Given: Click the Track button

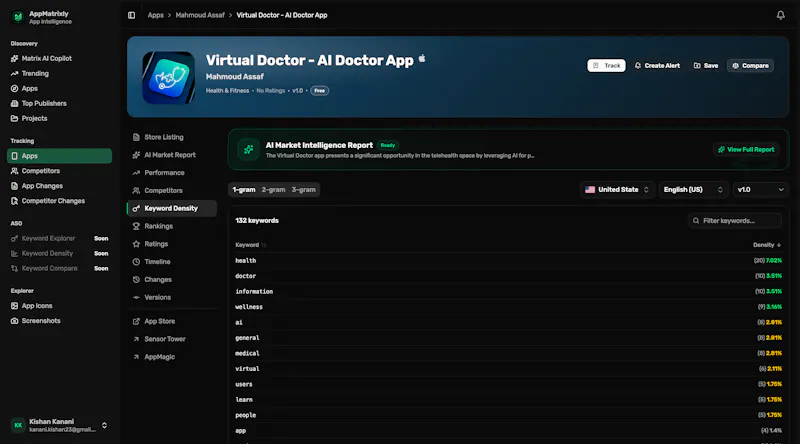Looking at the screenshot, I should [606, 66].
